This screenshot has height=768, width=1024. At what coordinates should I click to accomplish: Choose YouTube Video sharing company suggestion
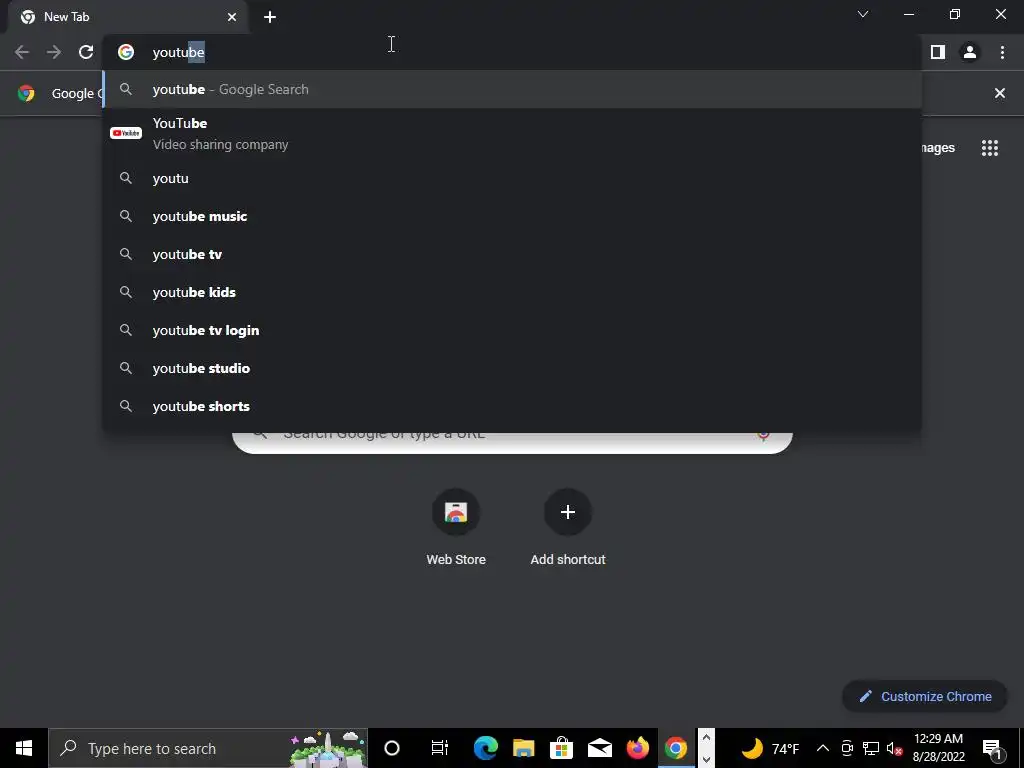pyautogui.click(x=513, y=134)
